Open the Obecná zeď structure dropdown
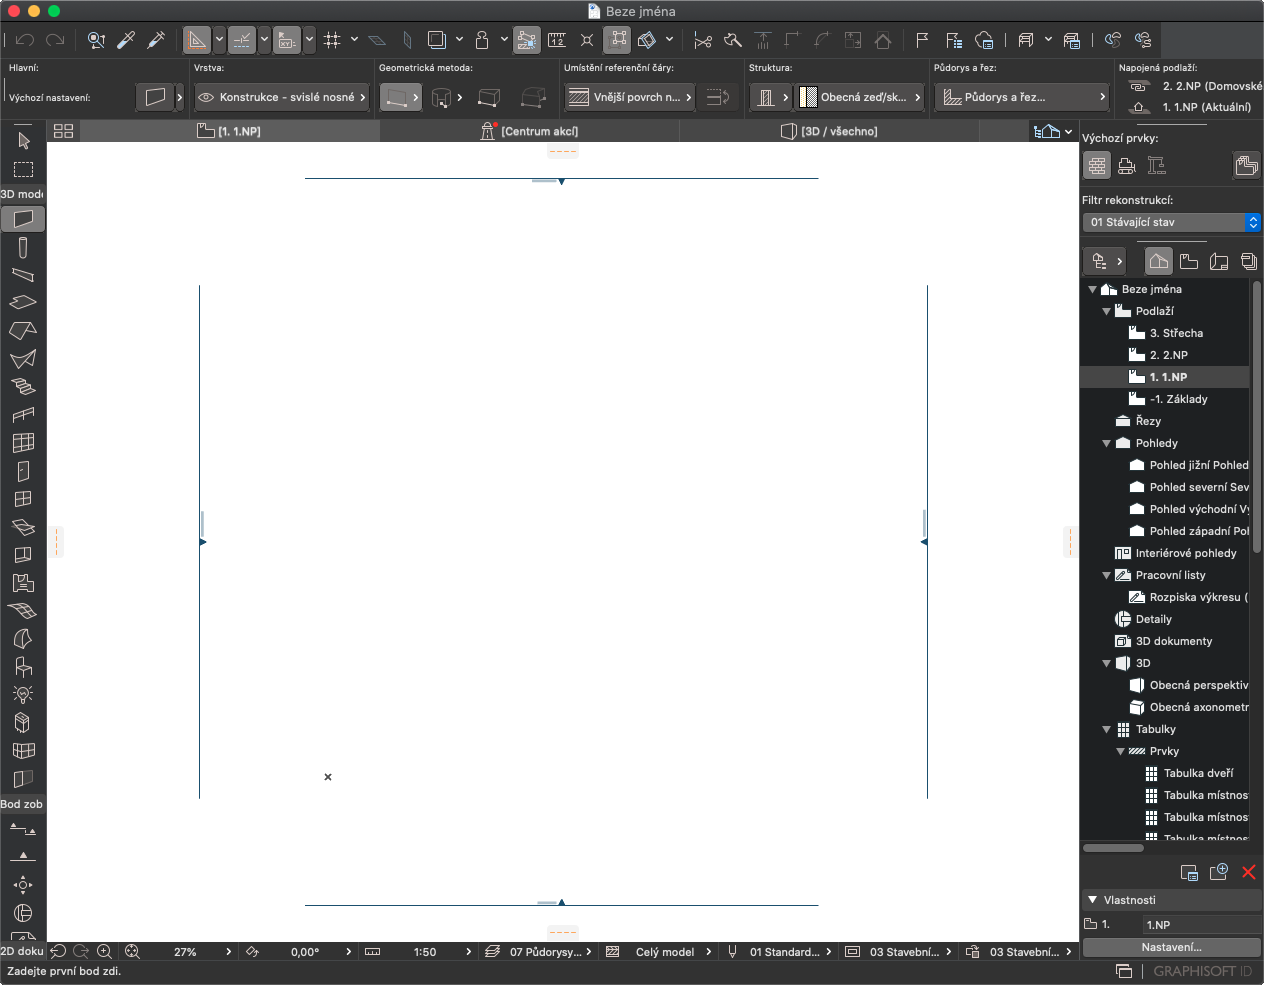 [x=860, y=97]
